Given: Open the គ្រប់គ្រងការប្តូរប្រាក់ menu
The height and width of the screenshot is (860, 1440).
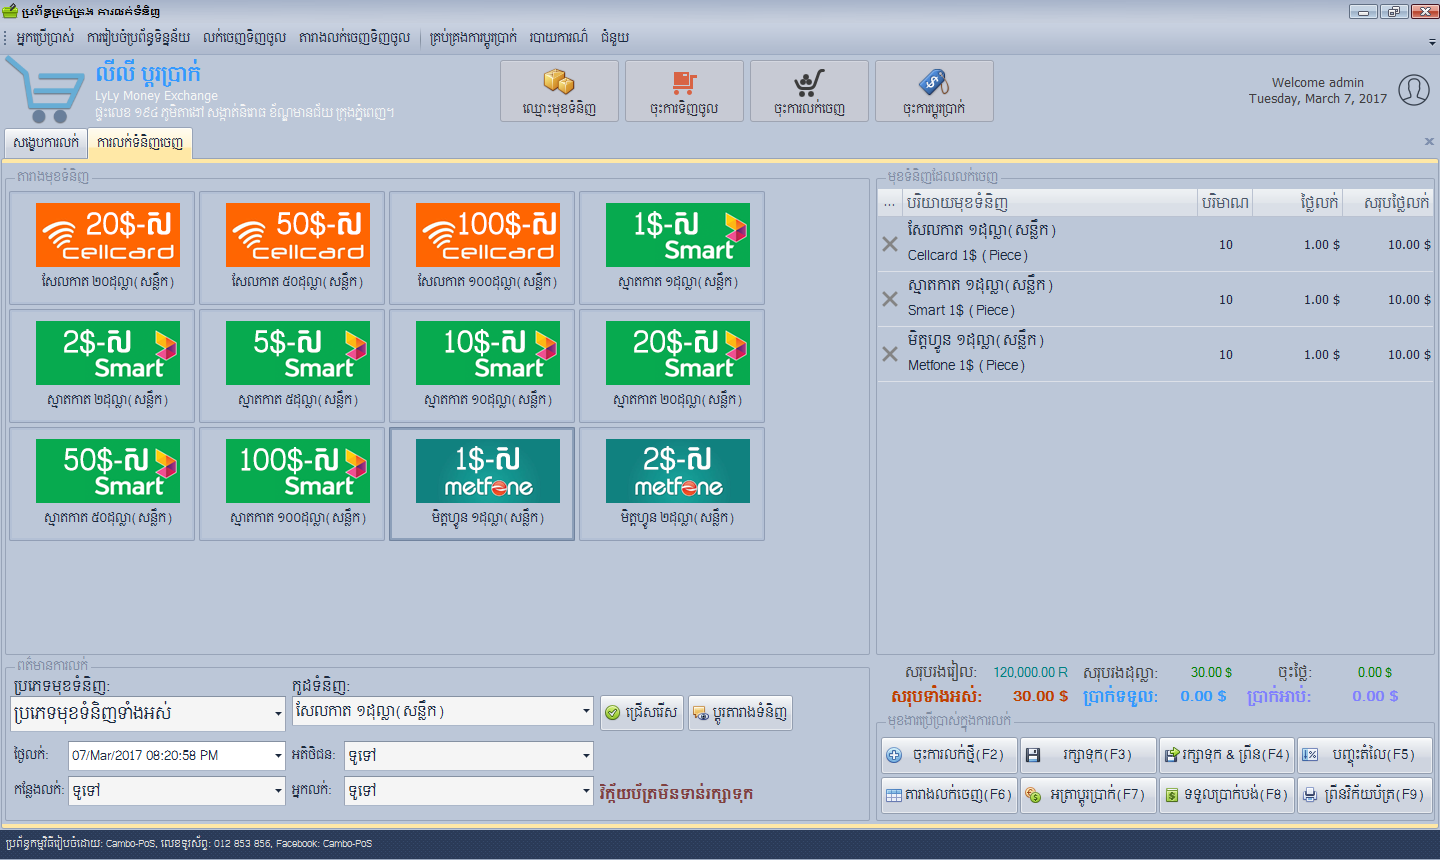Looking at the screenshot, I should coord(473,38).
